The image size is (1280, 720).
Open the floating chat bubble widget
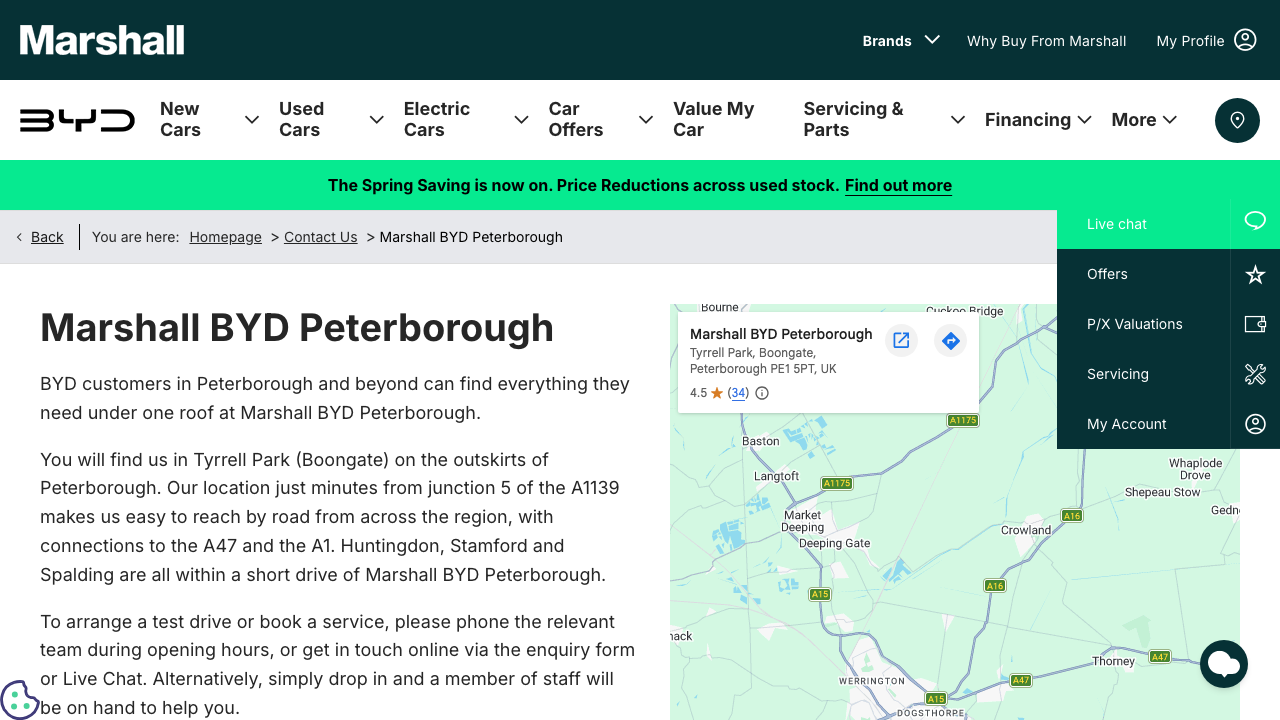coord(1224,664)
